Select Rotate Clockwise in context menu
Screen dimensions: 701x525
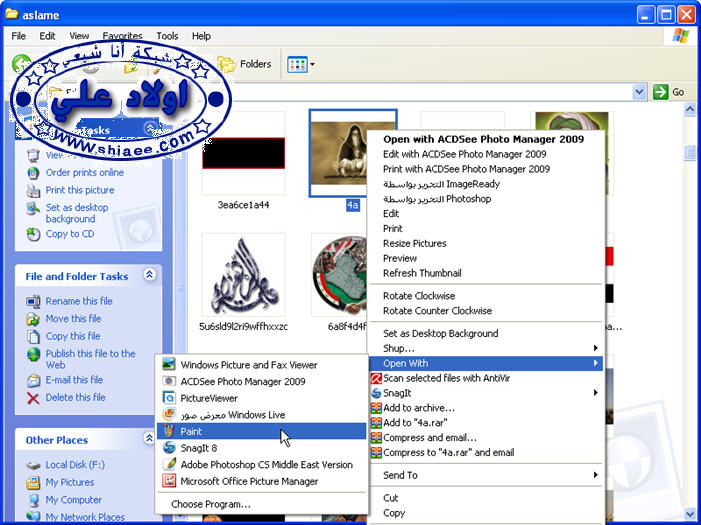486,296
